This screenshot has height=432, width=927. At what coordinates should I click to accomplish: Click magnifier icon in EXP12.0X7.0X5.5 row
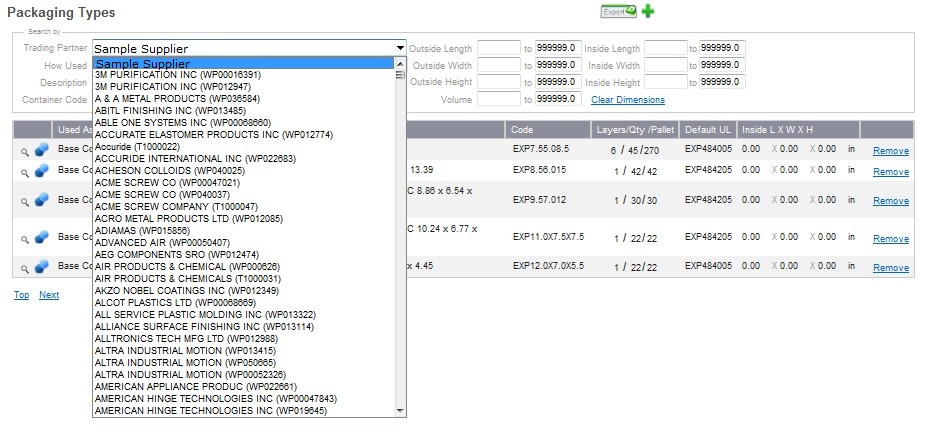click(25, 267)
